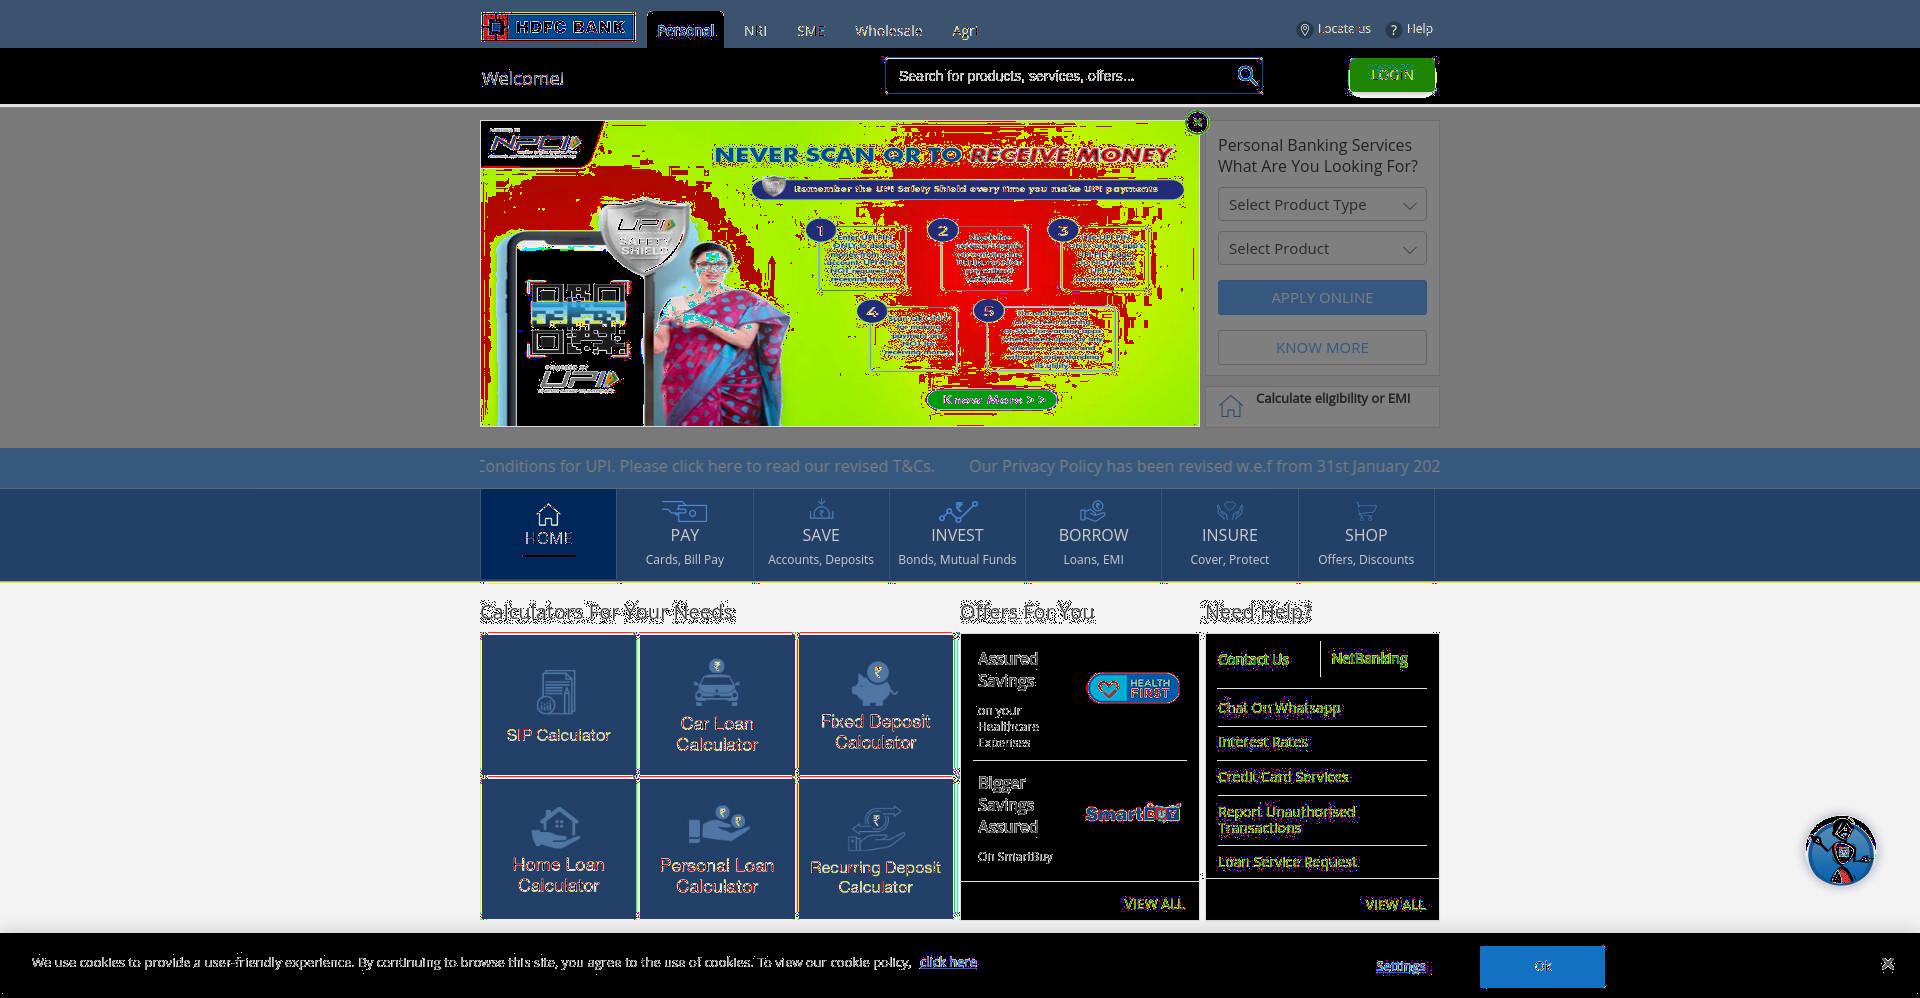Image resolution: width=1920 pixels, height=998 pixels.
Task: Click the HDFC Bank logo
Action: (558, 27)
